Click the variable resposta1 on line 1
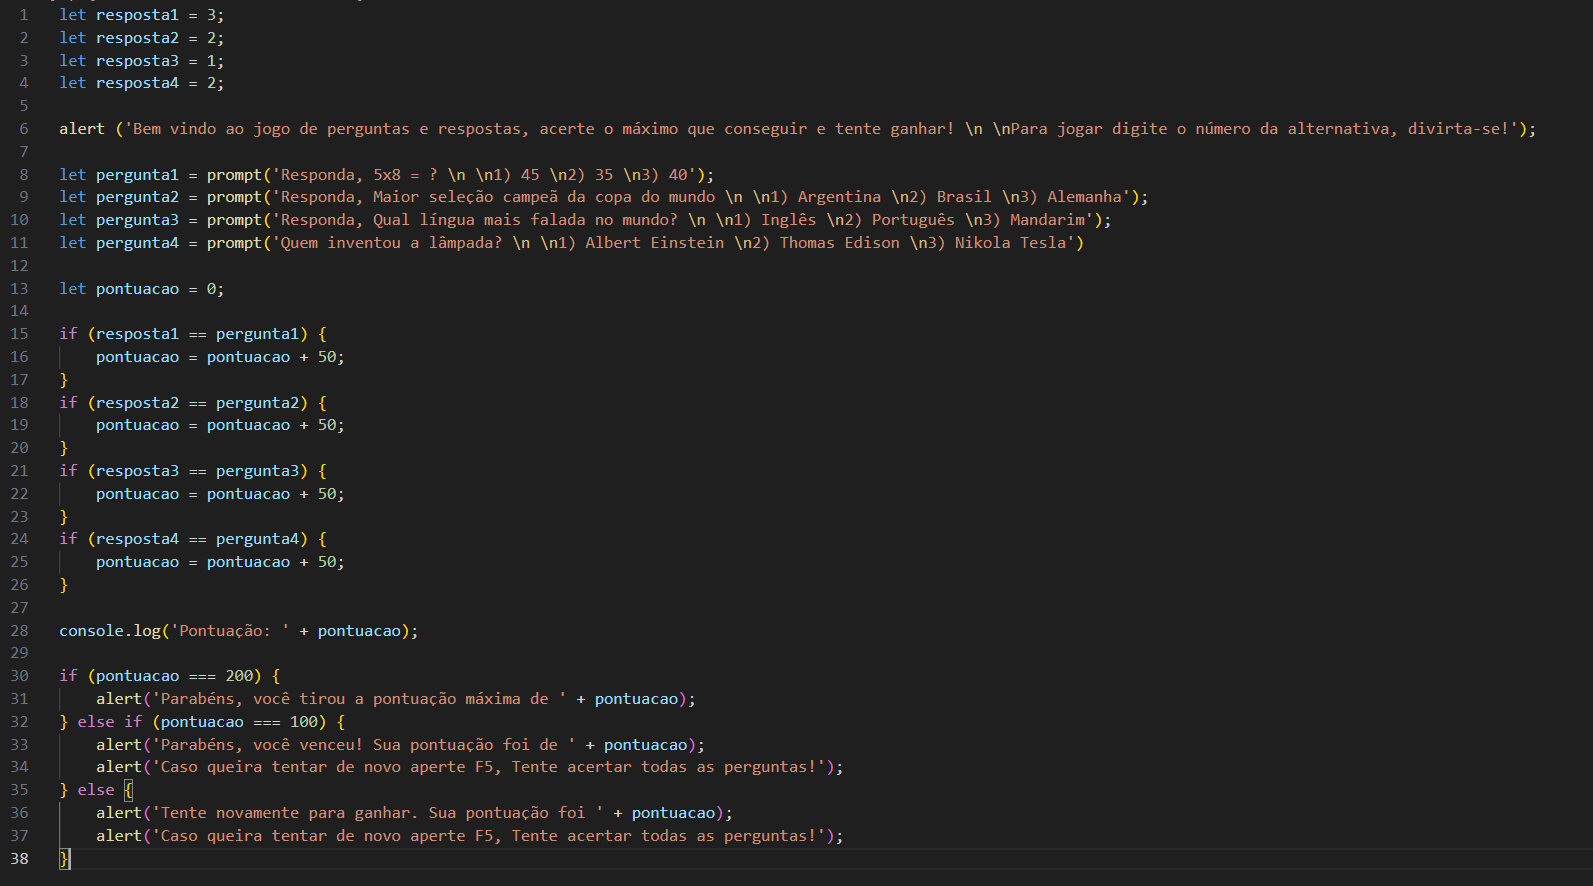1593x886 pixels. click(x=137, y=15)
